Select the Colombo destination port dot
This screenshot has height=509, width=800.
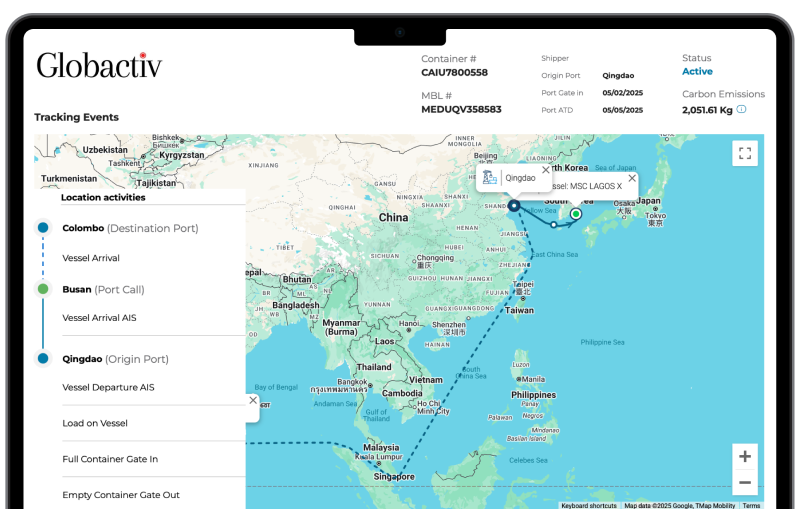click(x=43, y=227)
